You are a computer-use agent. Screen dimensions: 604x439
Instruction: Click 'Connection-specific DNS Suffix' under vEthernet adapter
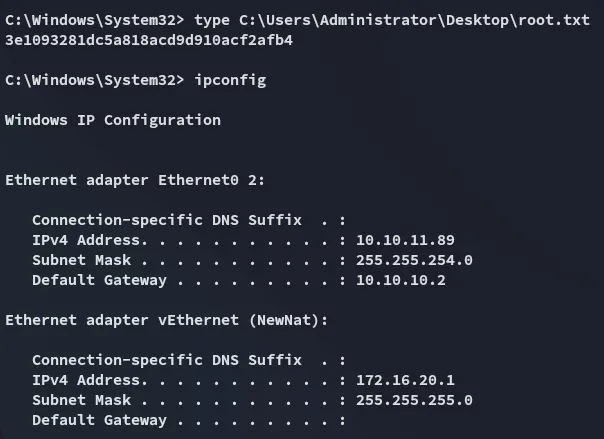click(167, 360)
